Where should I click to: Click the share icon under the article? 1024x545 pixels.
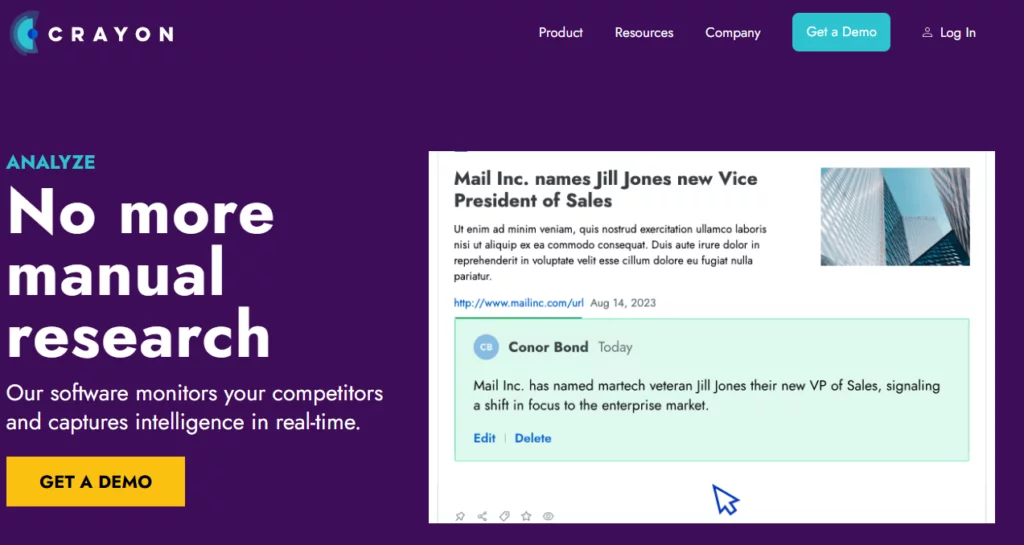pyautogui.click(x=482, y=517)
